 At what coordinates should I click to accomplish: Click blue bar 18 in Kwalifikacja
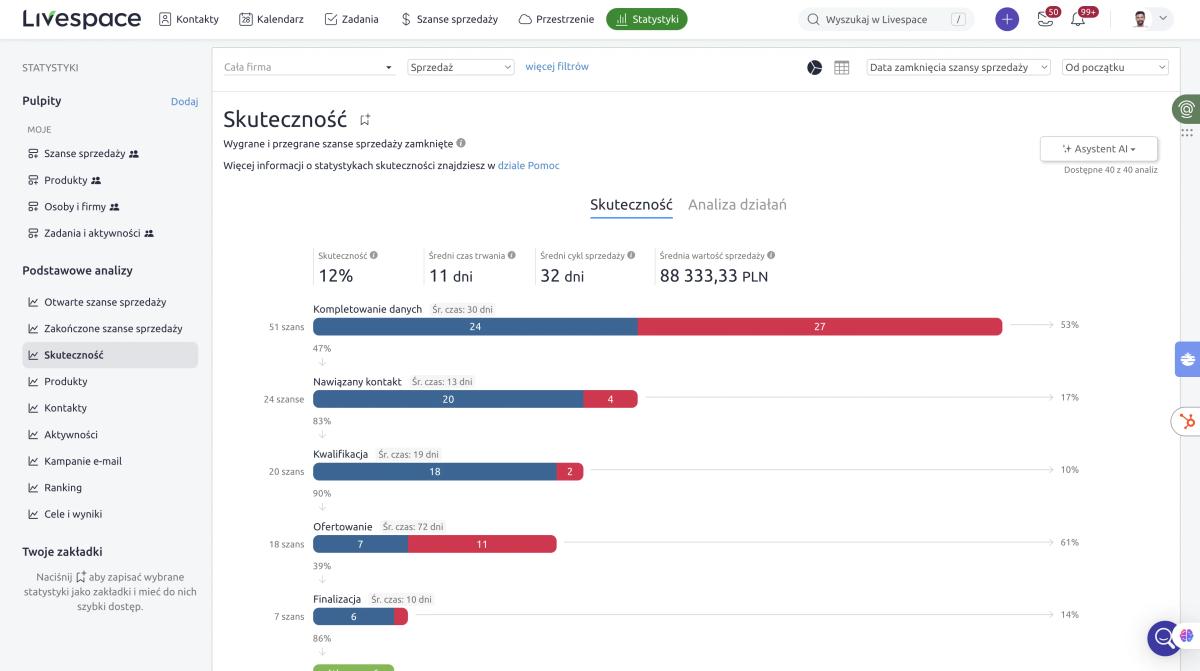tap(435, 471)
